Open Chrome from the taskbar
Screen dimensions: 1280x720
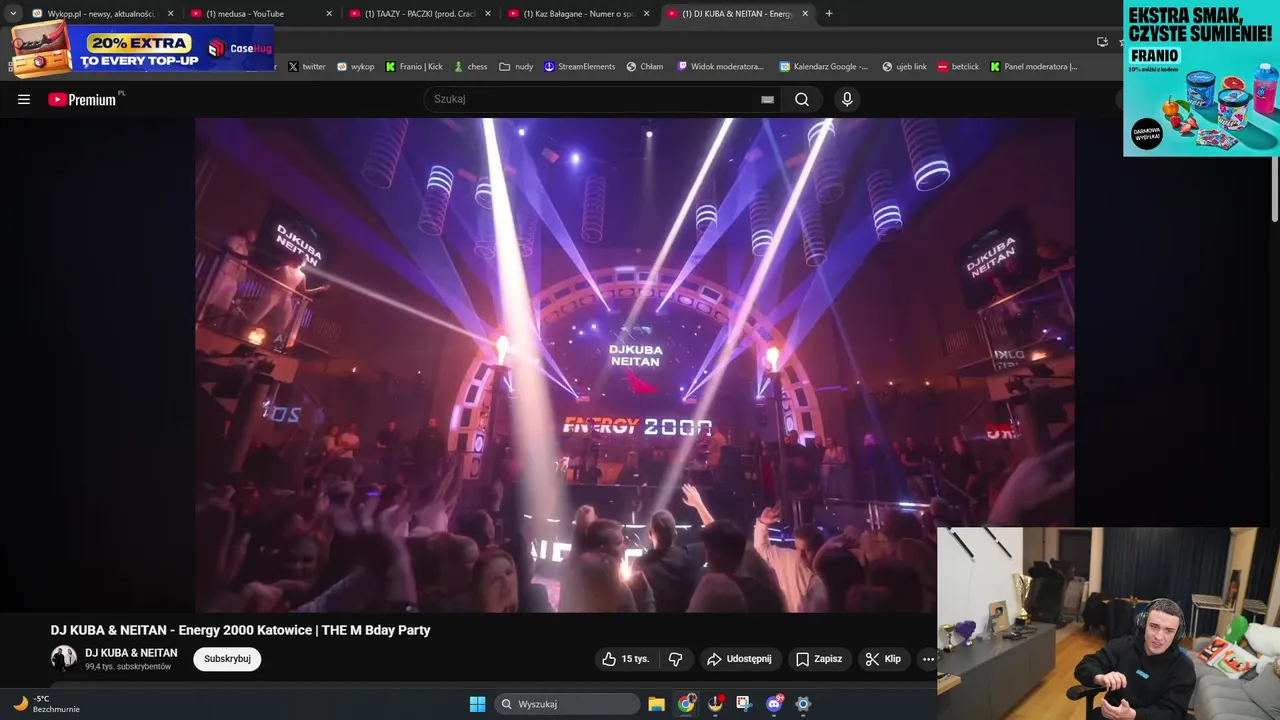click(686, 704)
